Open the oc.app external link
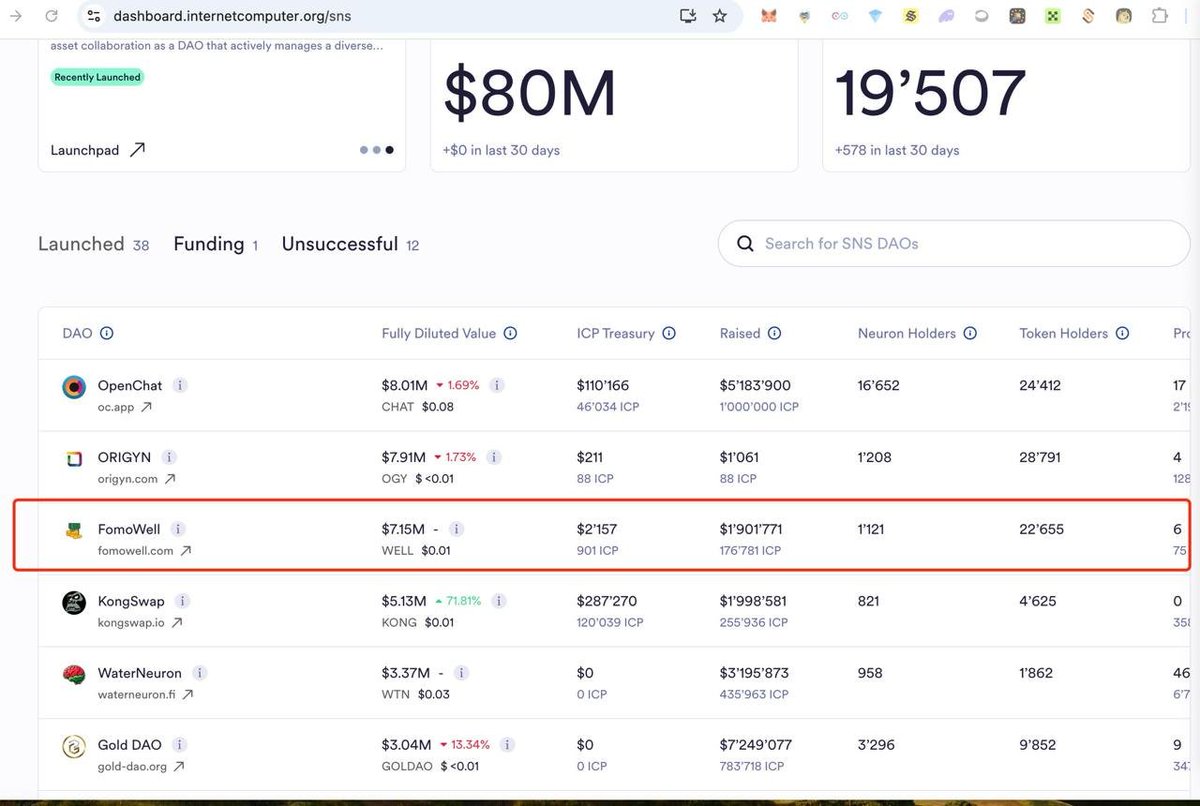The width and height of the screenshot is (1200, 806). coord(125,407)
